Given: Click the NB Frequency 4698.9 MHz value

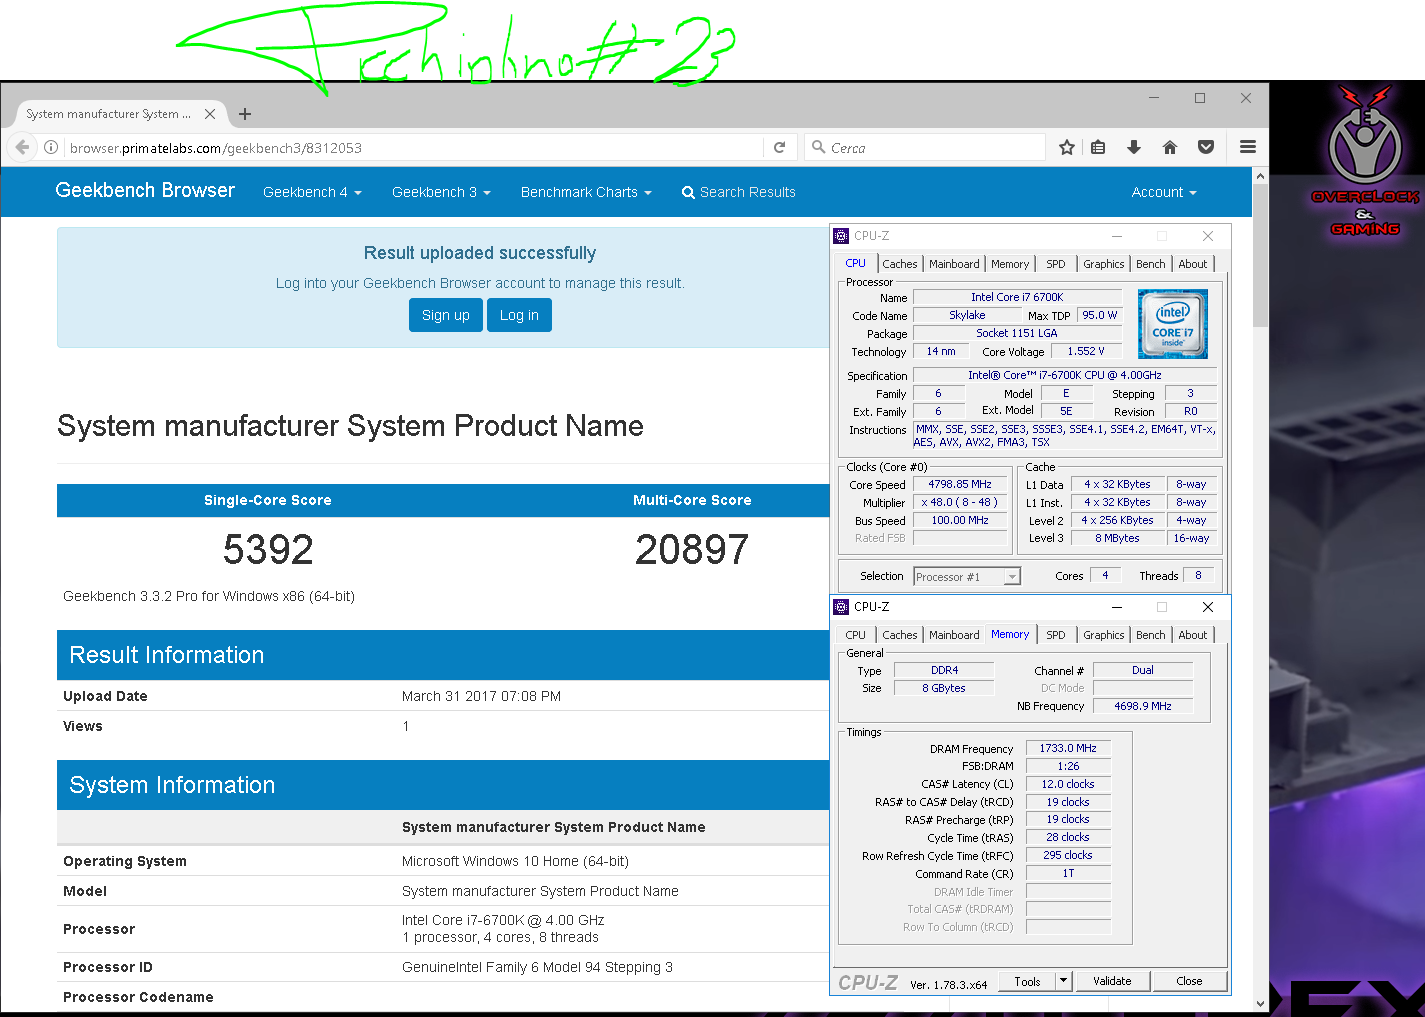Looking at the screenshot, I should [x=1143, y=706].
